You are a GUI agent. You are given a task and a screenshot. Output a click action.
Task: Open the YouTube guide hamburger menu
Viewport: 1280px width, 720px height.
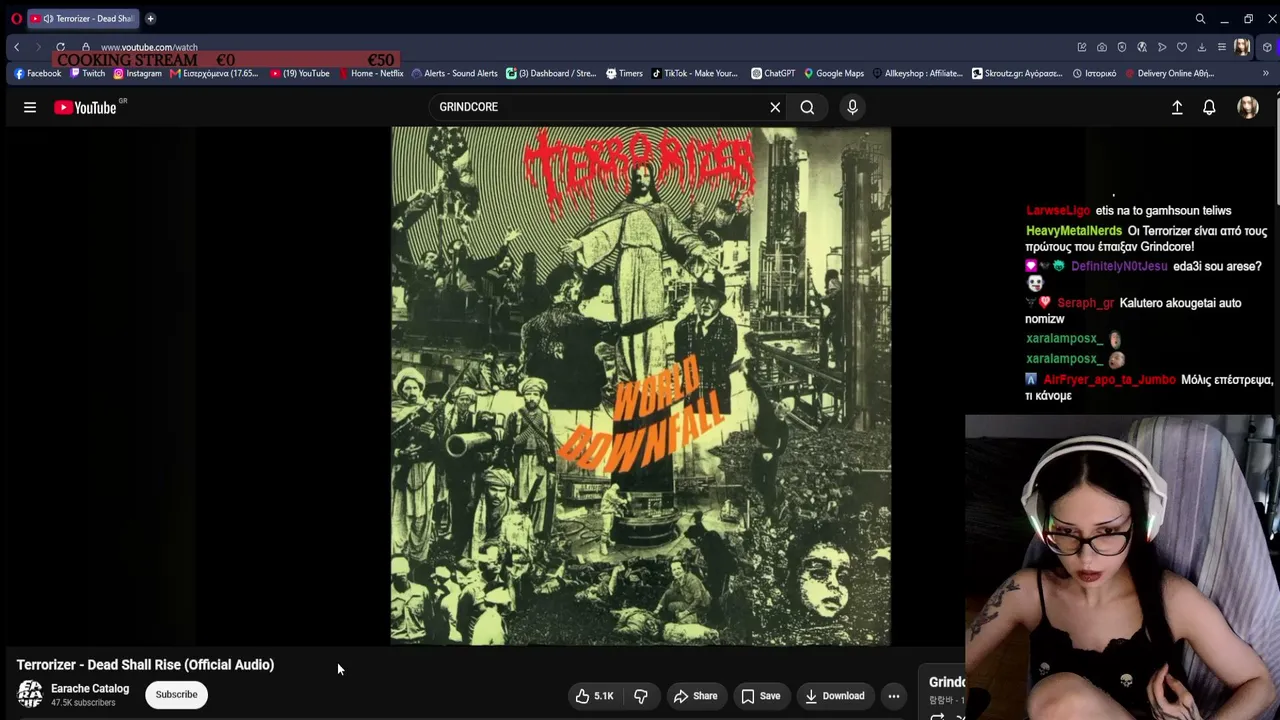[30, 107]
